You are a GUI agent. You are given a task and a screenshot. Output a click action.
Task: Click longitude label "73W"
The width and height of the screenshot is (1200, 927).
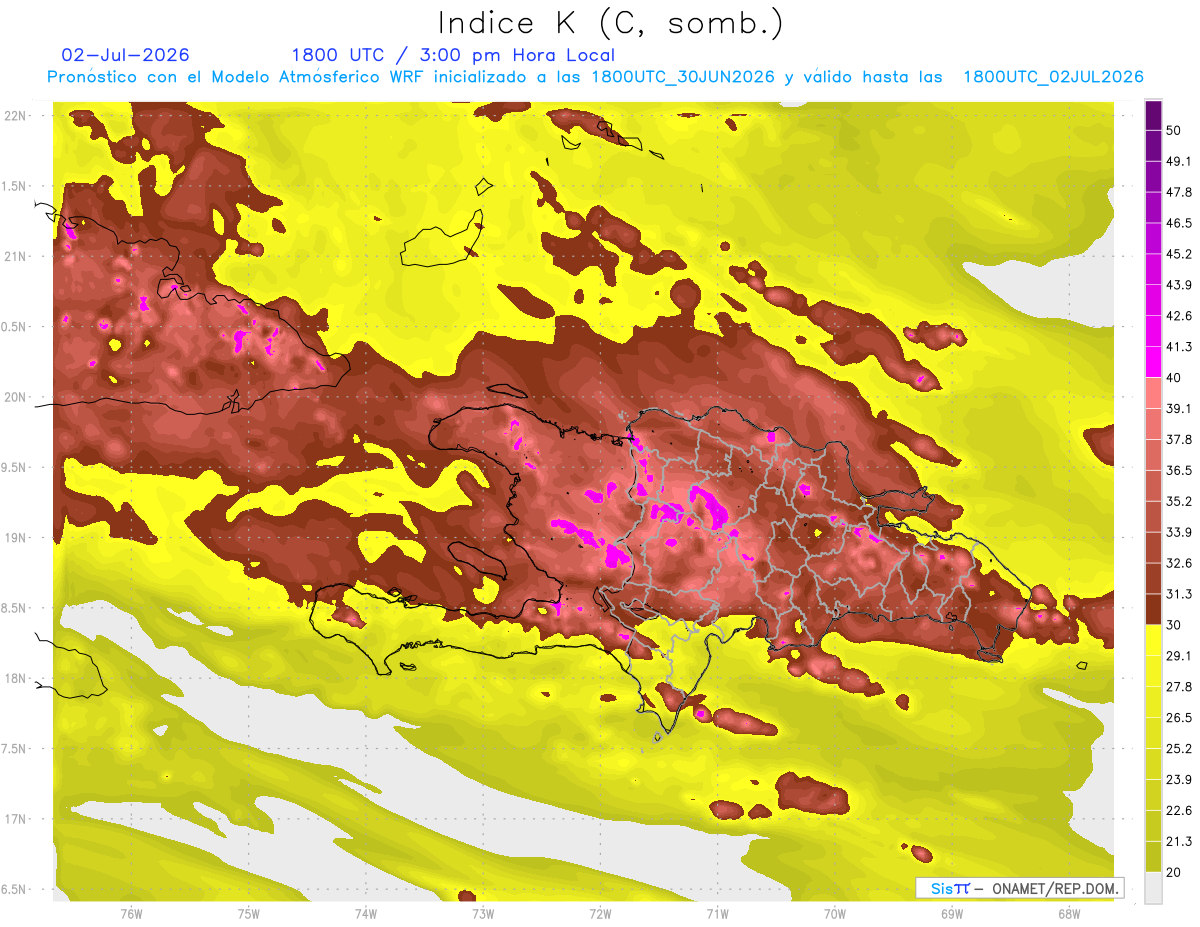pyautogui.click(x=483, y=914)
